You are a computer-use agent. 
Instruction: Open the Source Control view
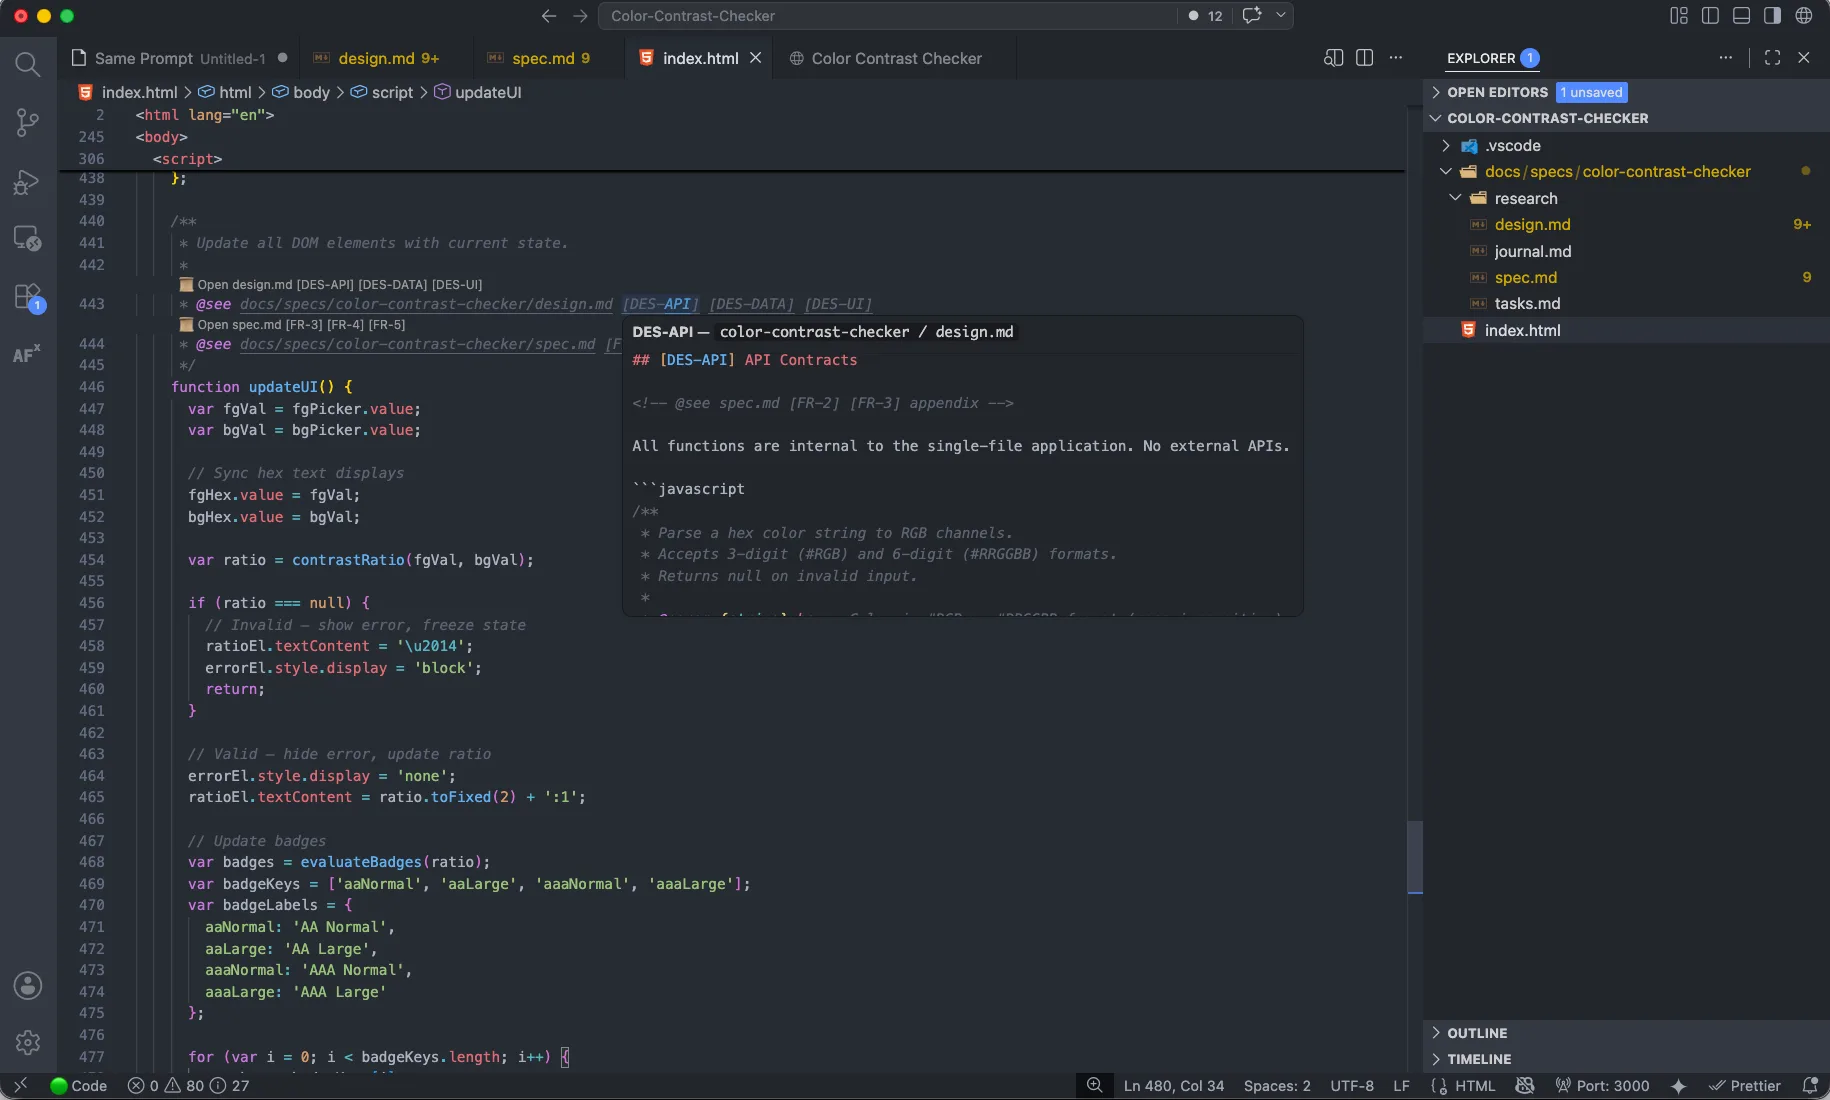(28, 123)
